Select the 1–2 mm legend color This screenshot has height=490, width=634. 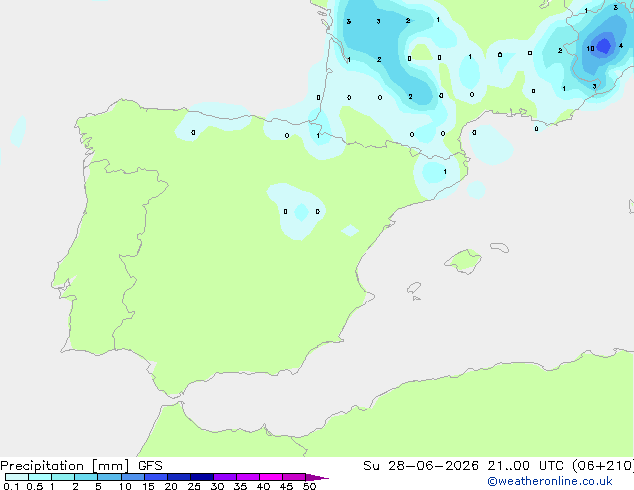tap(63, 477)
